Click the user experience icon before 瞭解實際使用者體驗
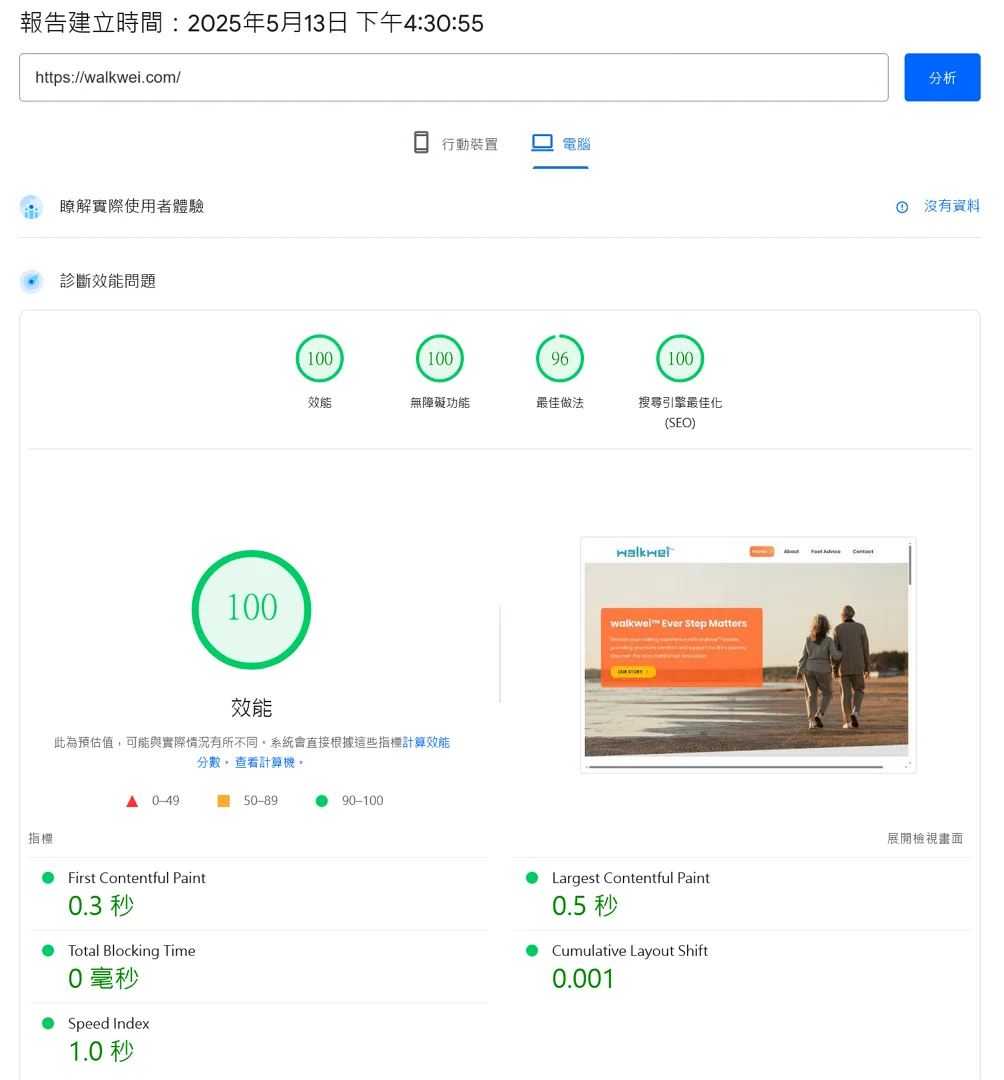 [x=30, y=207]
